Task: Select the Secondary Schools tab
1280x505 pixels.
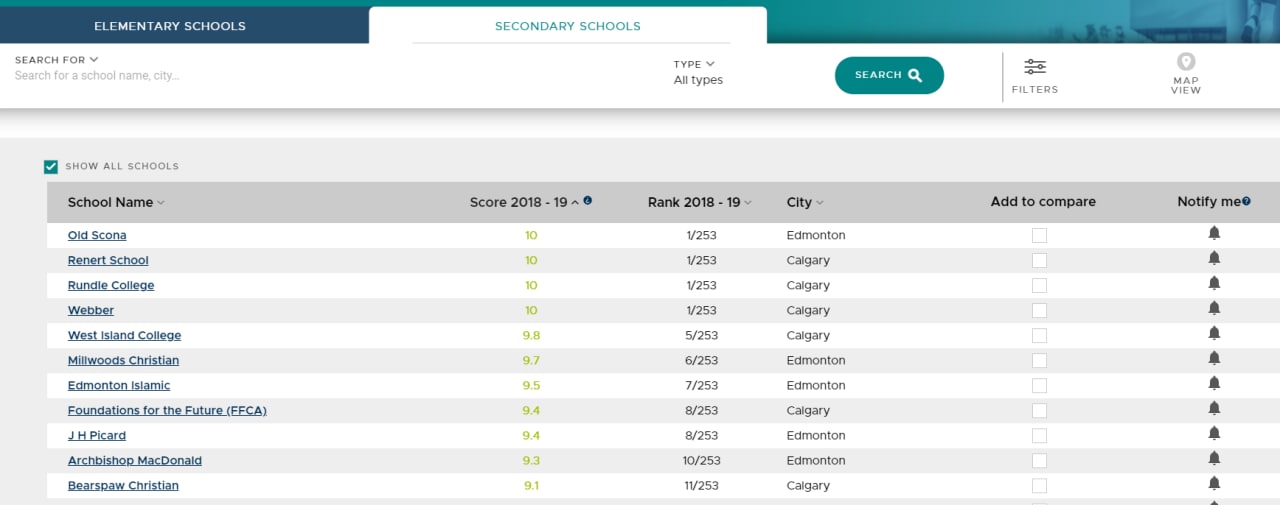Action: click(x=568, y=26)
